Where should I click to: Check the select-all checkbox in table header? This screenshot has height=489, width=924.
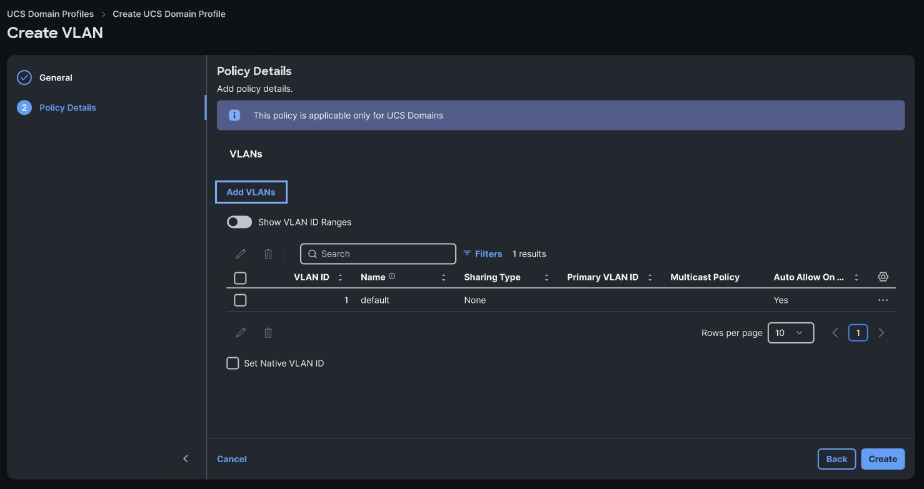click(240, 277)
